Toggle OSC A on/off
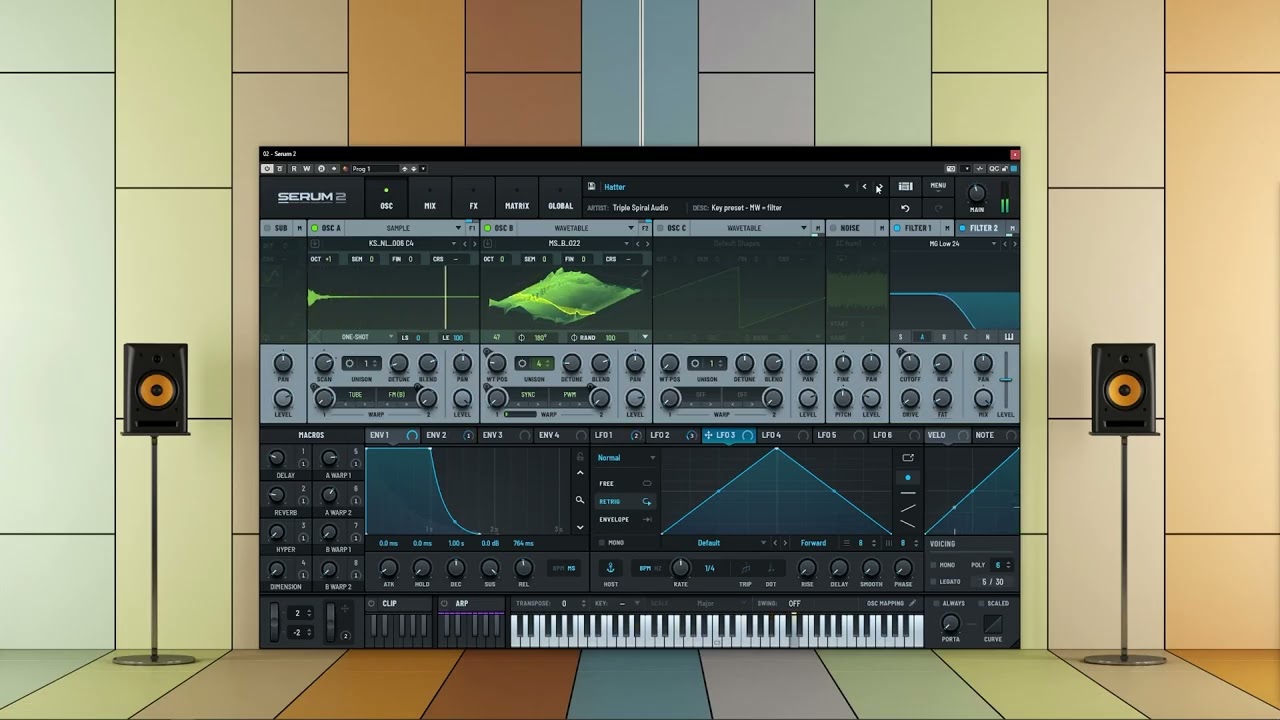The height and width of the screenshot is (720, 1280). click(315, 228)
